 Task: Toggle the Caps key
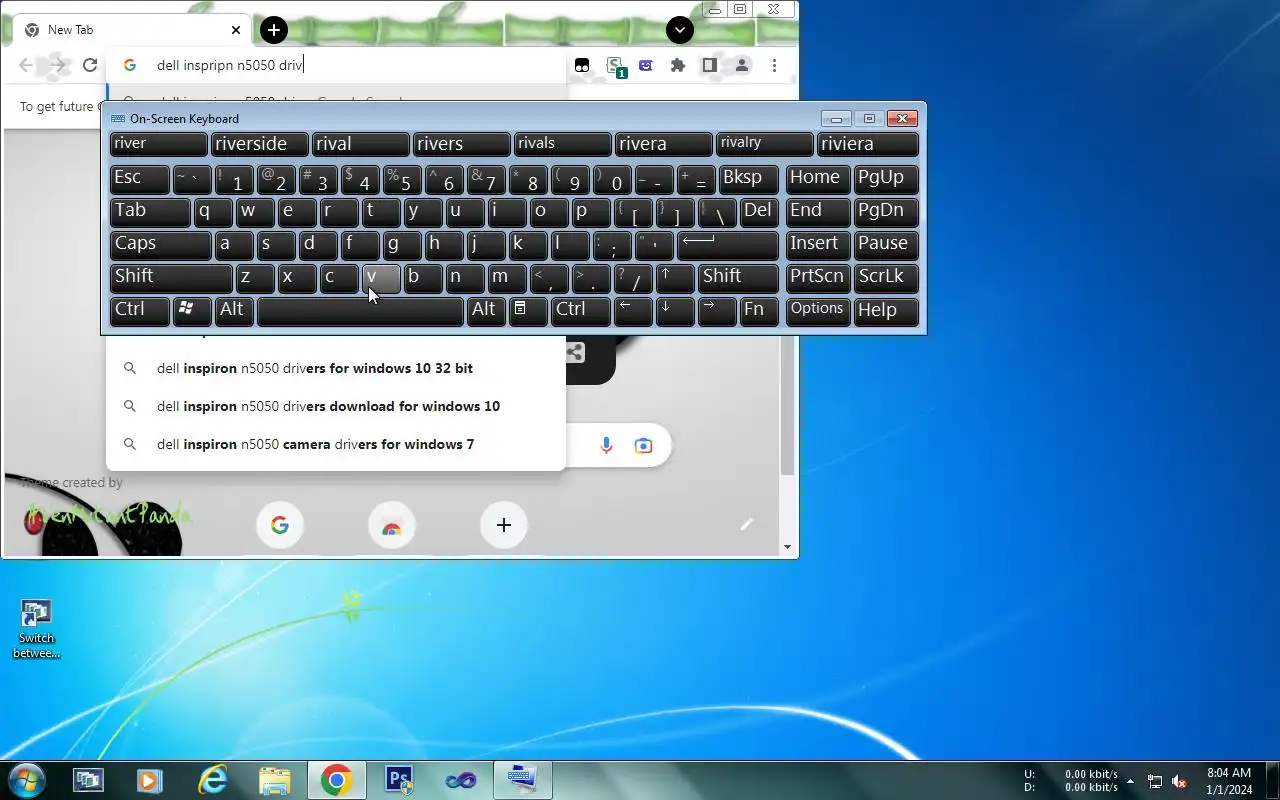click(161, 245)
